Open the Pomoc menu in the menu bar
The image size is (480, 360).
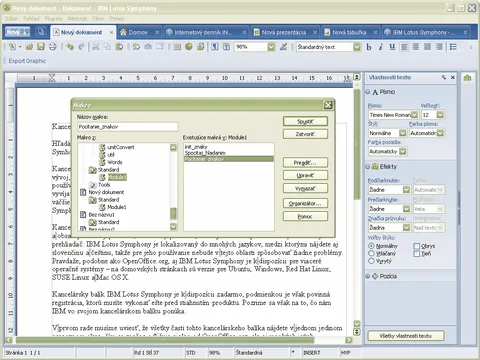(x=117, y=18)
